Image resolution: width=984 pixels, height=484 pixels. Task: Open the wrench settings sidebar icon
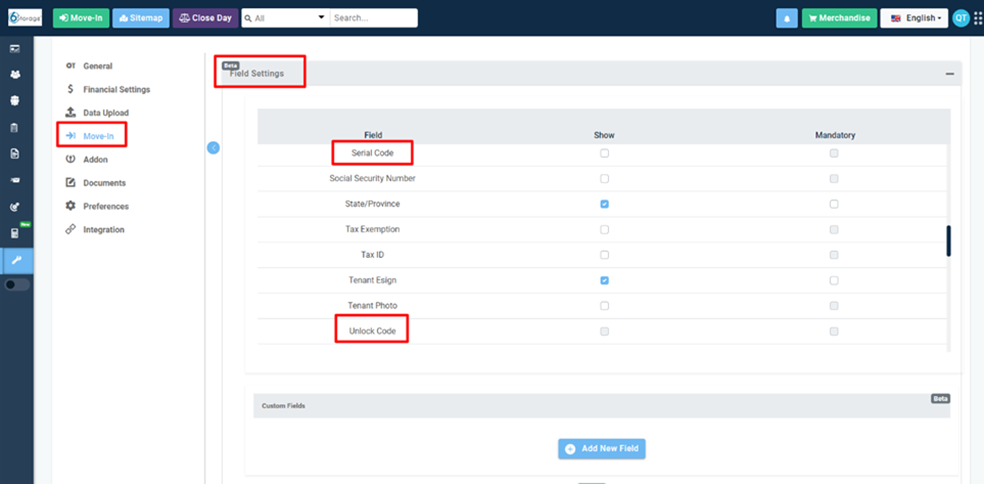[16, 260]
